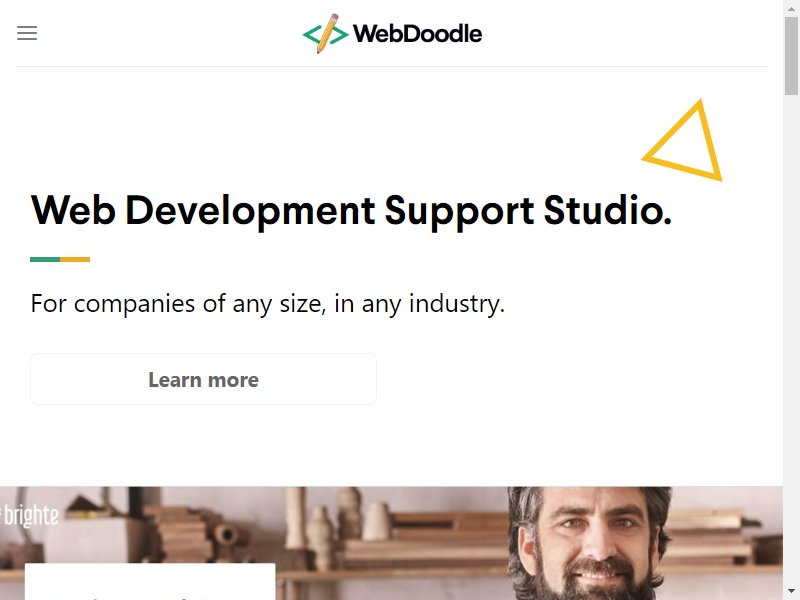
Task: Click the left green angle bracket in logo
Action: [312, 35]
